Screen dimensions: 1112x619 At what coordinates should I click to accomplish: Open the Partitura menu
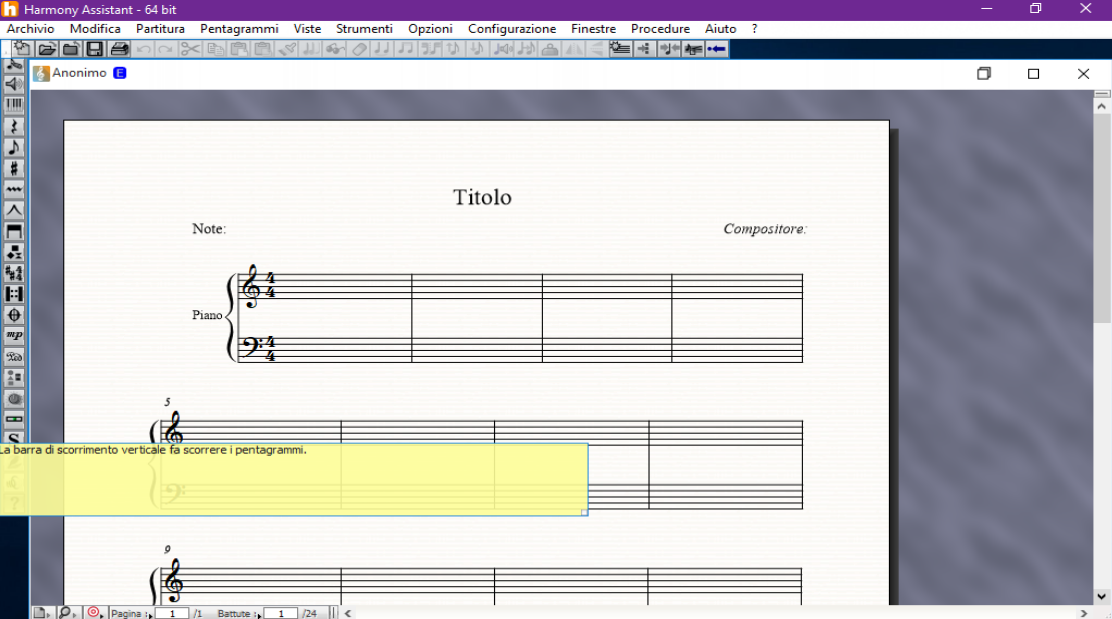(160, 29)
